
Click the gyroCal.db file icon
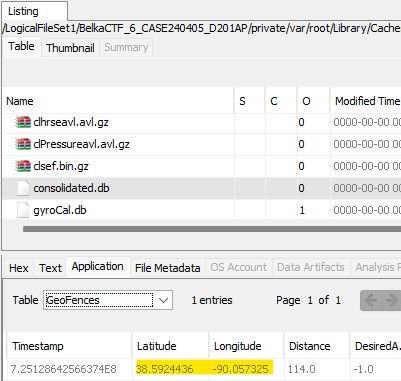[23, 210]
